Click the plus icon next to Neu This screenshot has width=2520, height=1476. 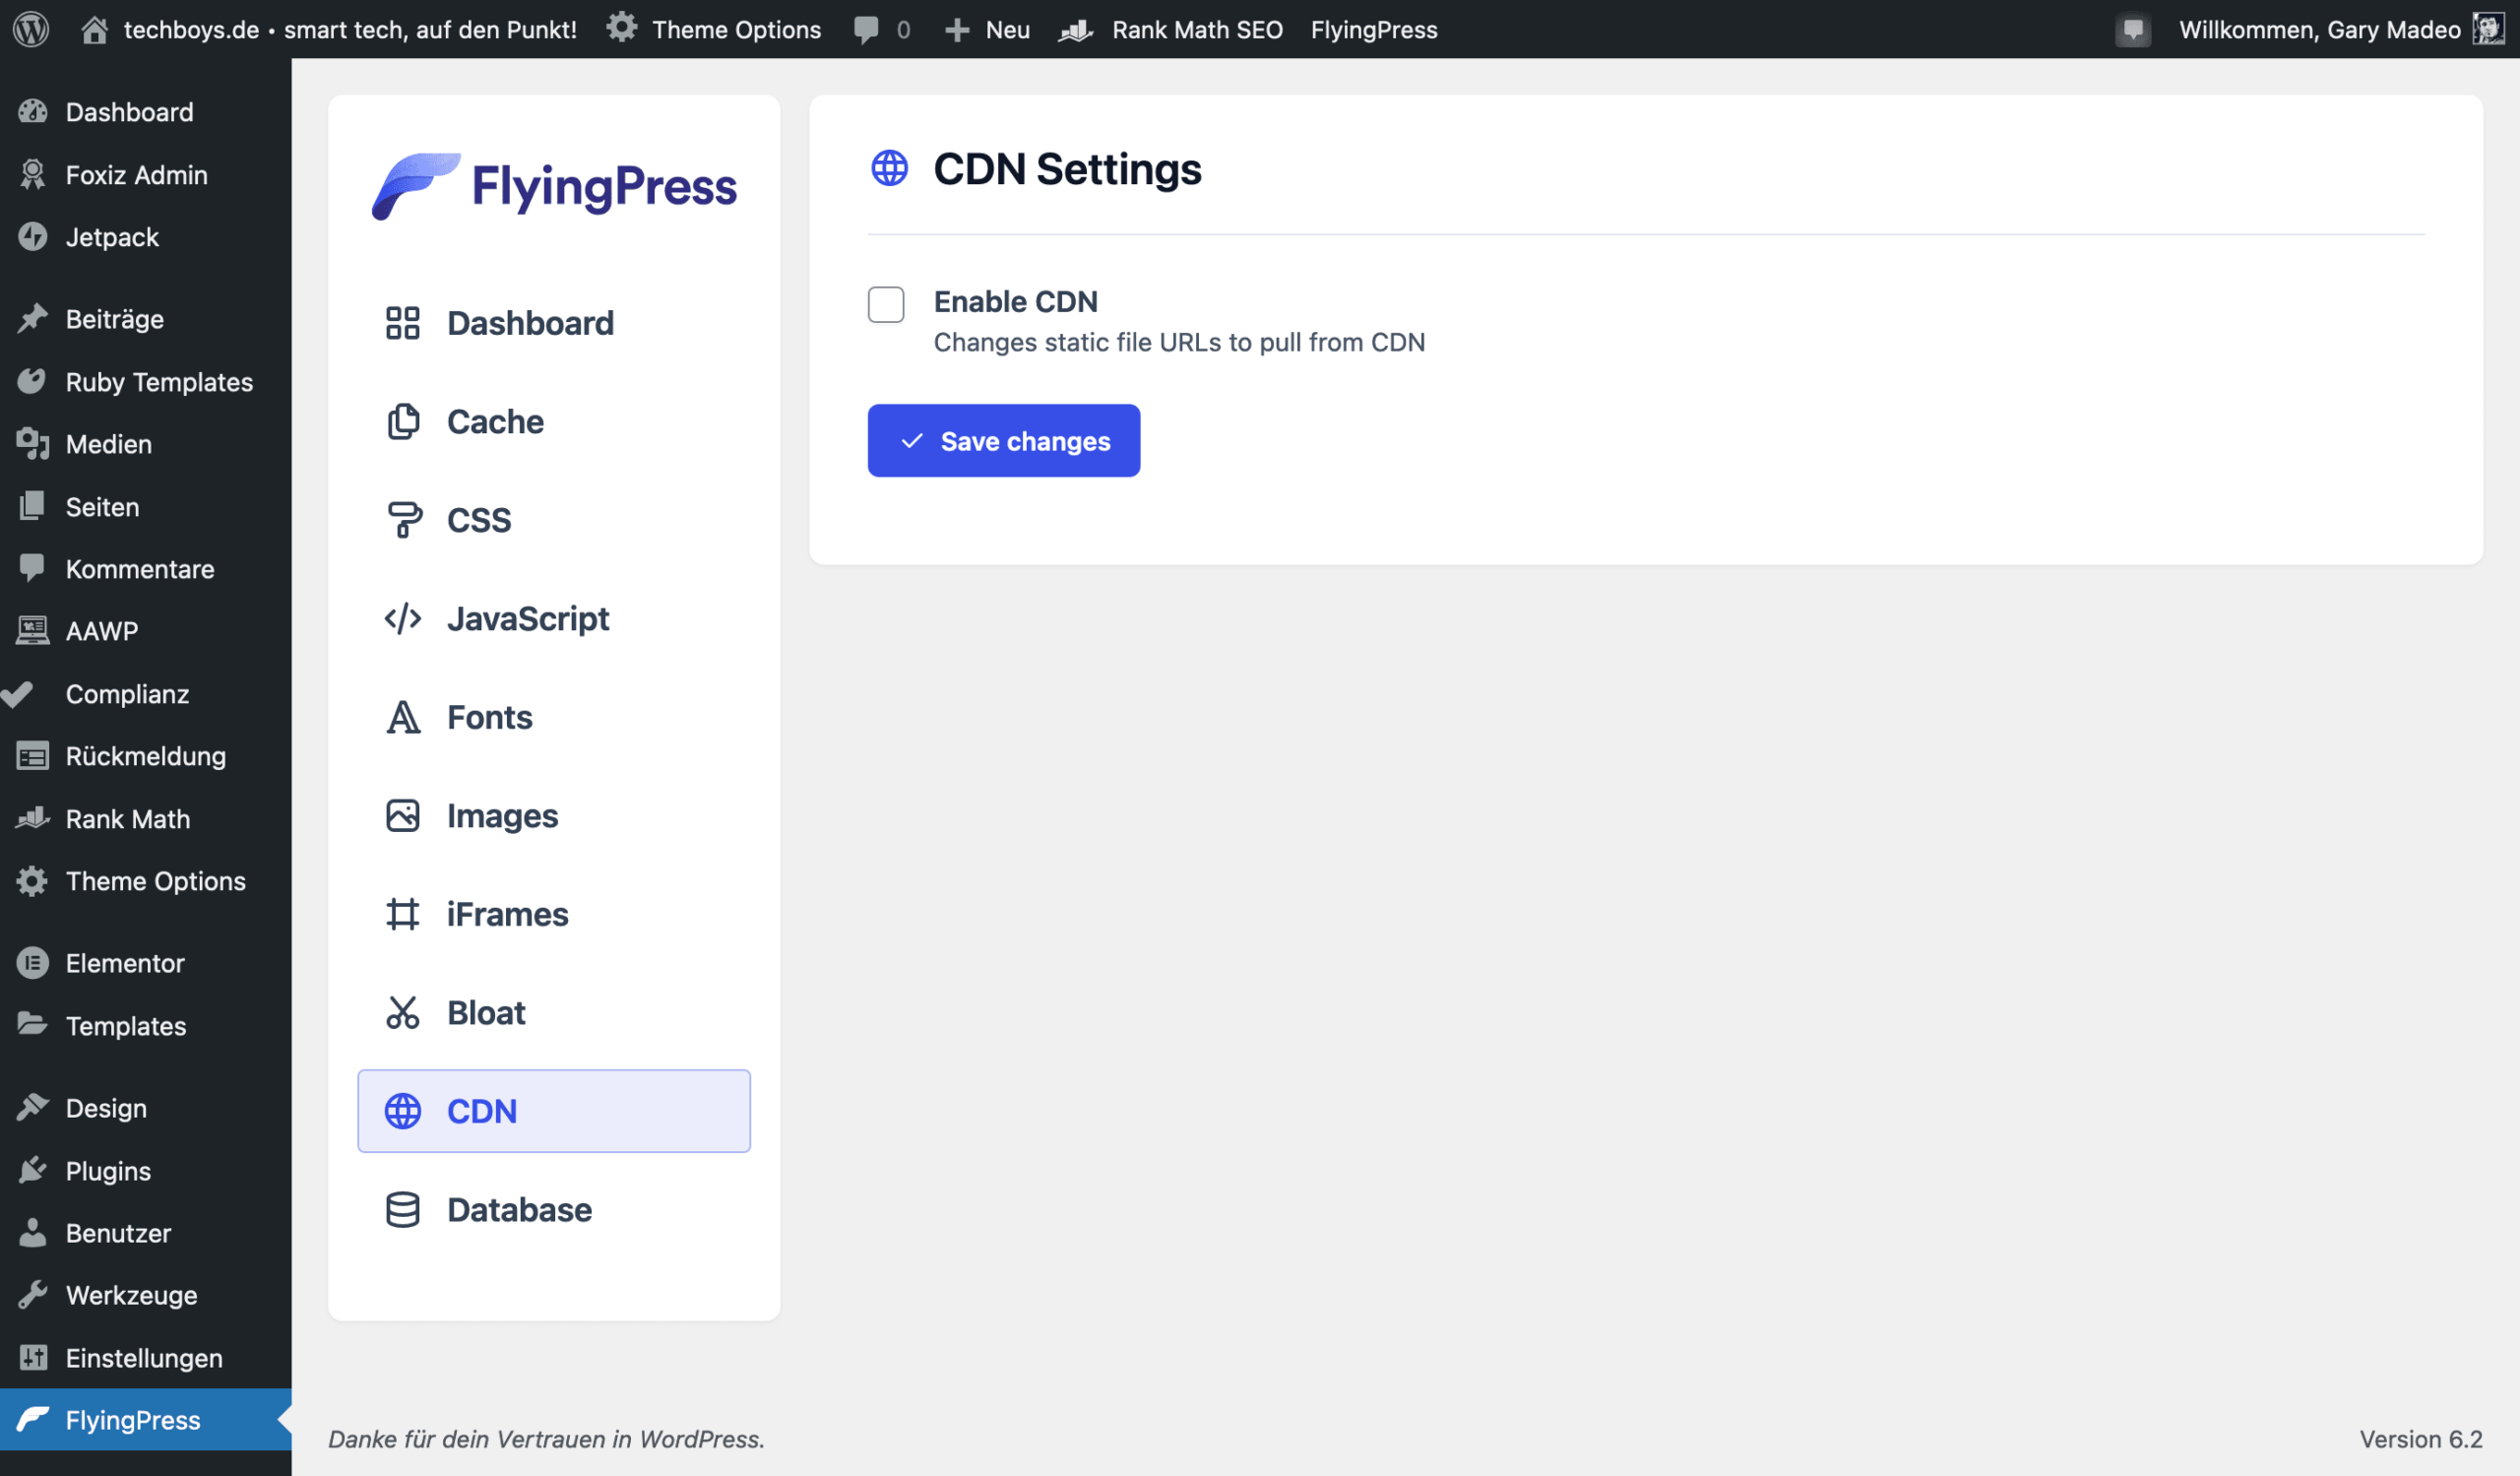coord(957,30)
